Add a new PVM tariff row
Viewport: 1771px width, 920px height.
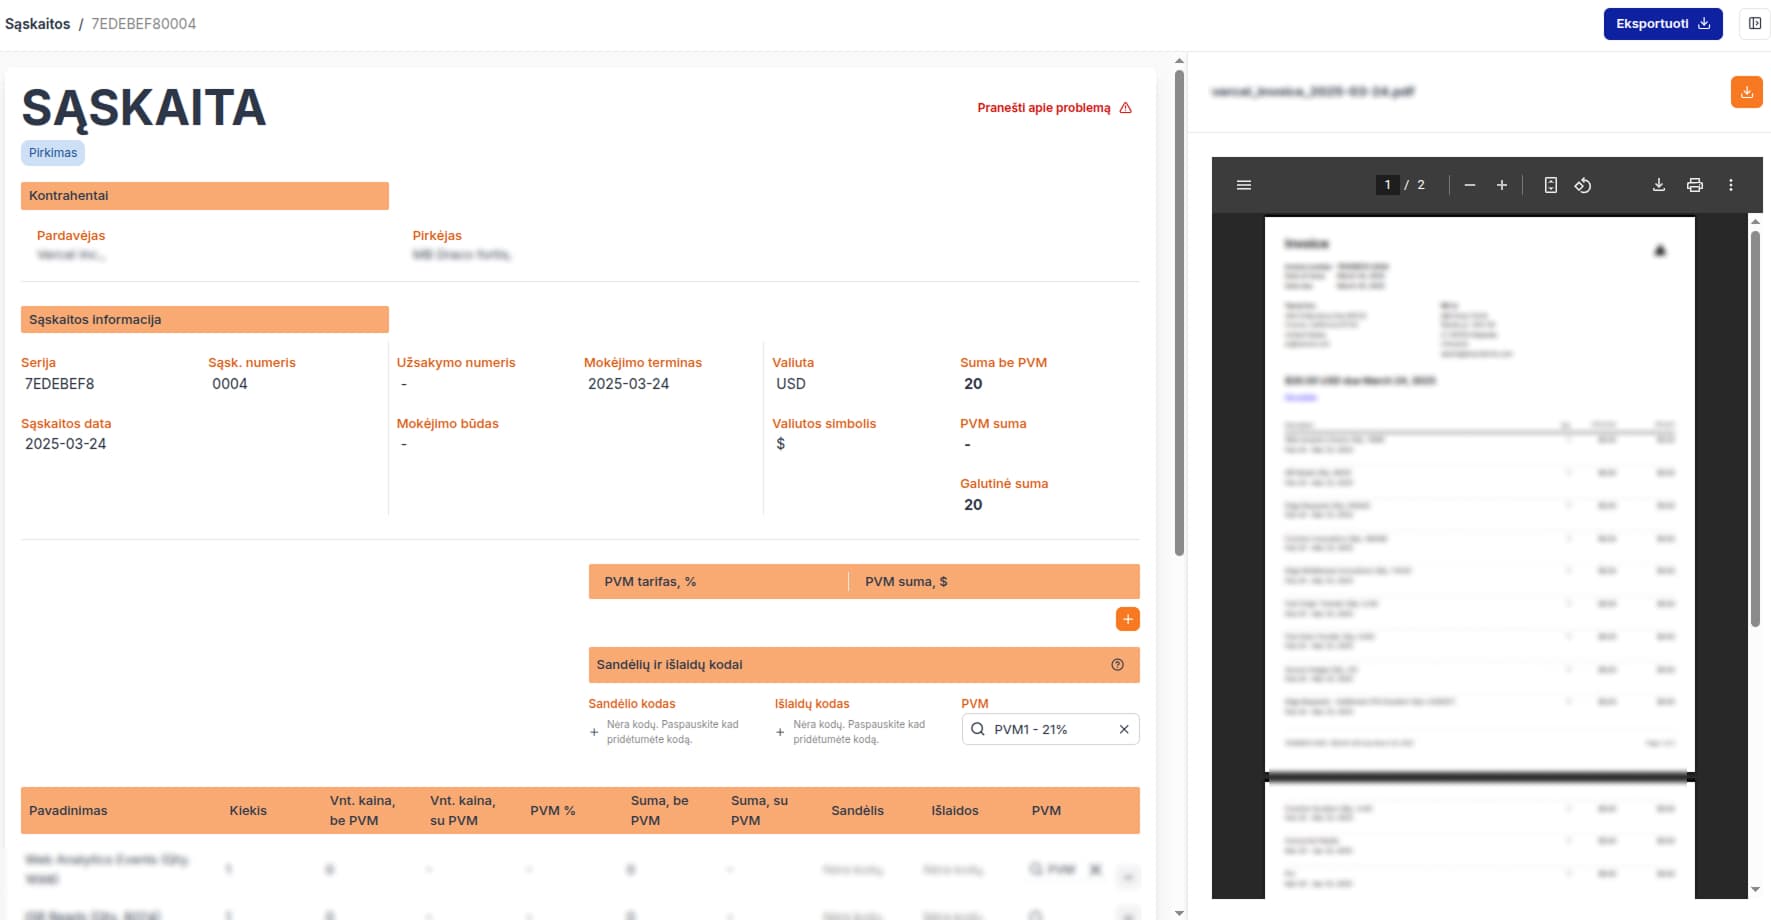click(1127, 619)
